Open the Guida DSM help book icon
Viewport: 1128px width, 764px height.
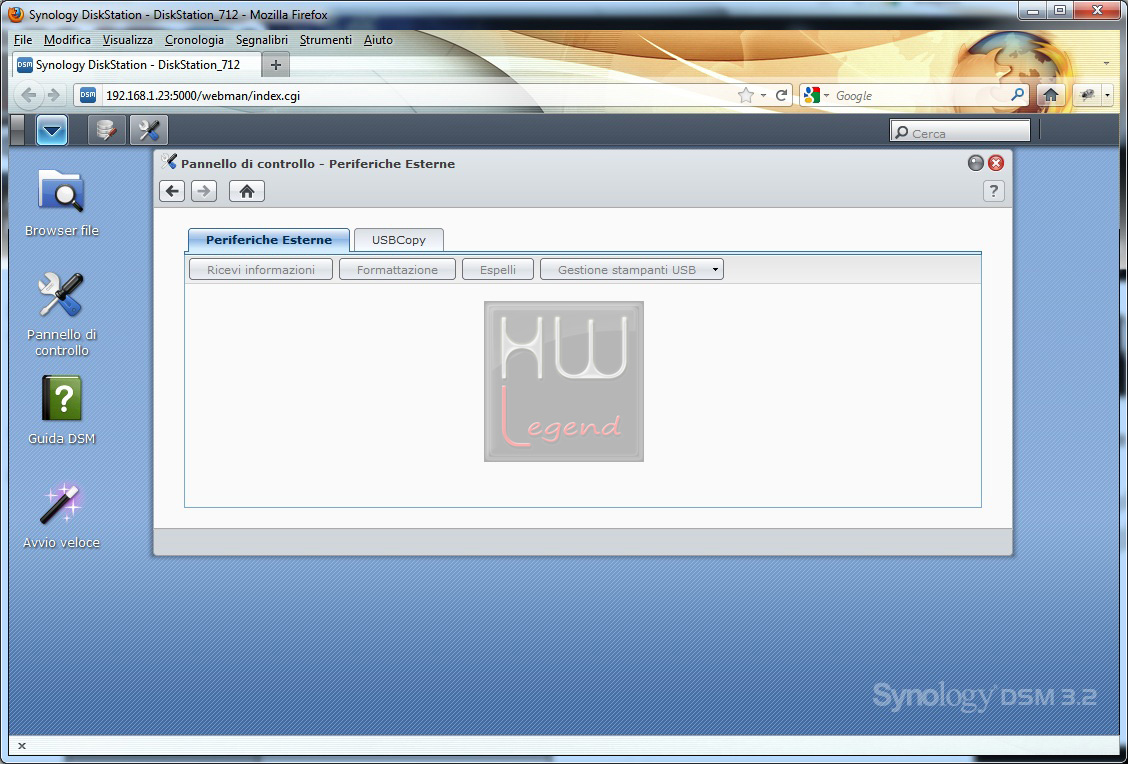(62, 410)
